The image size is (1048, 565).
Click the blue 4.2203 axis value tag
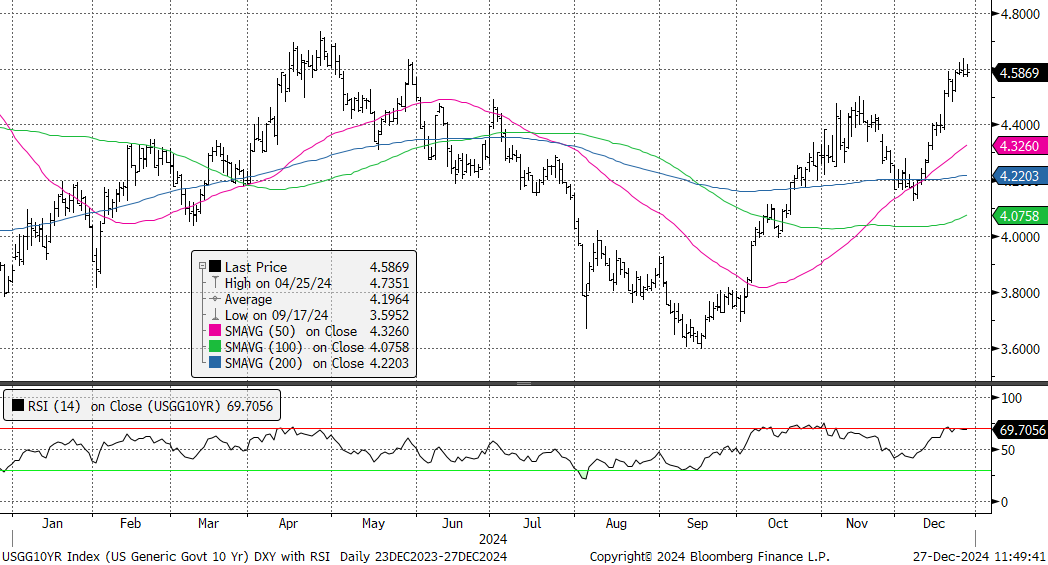pyautogui.click(x=1018, y=176)
